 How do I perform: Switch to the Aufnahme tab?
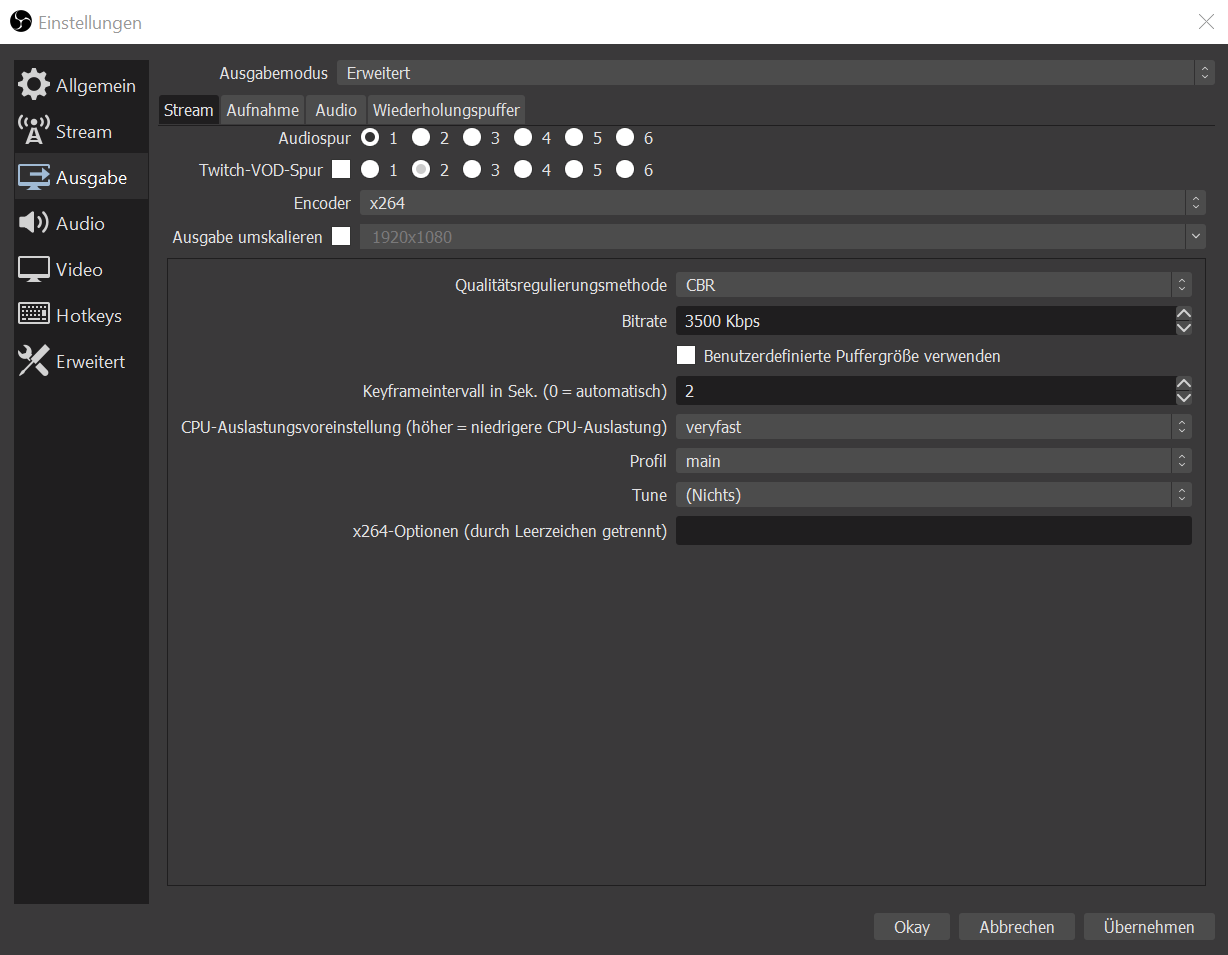pos(262,110)
